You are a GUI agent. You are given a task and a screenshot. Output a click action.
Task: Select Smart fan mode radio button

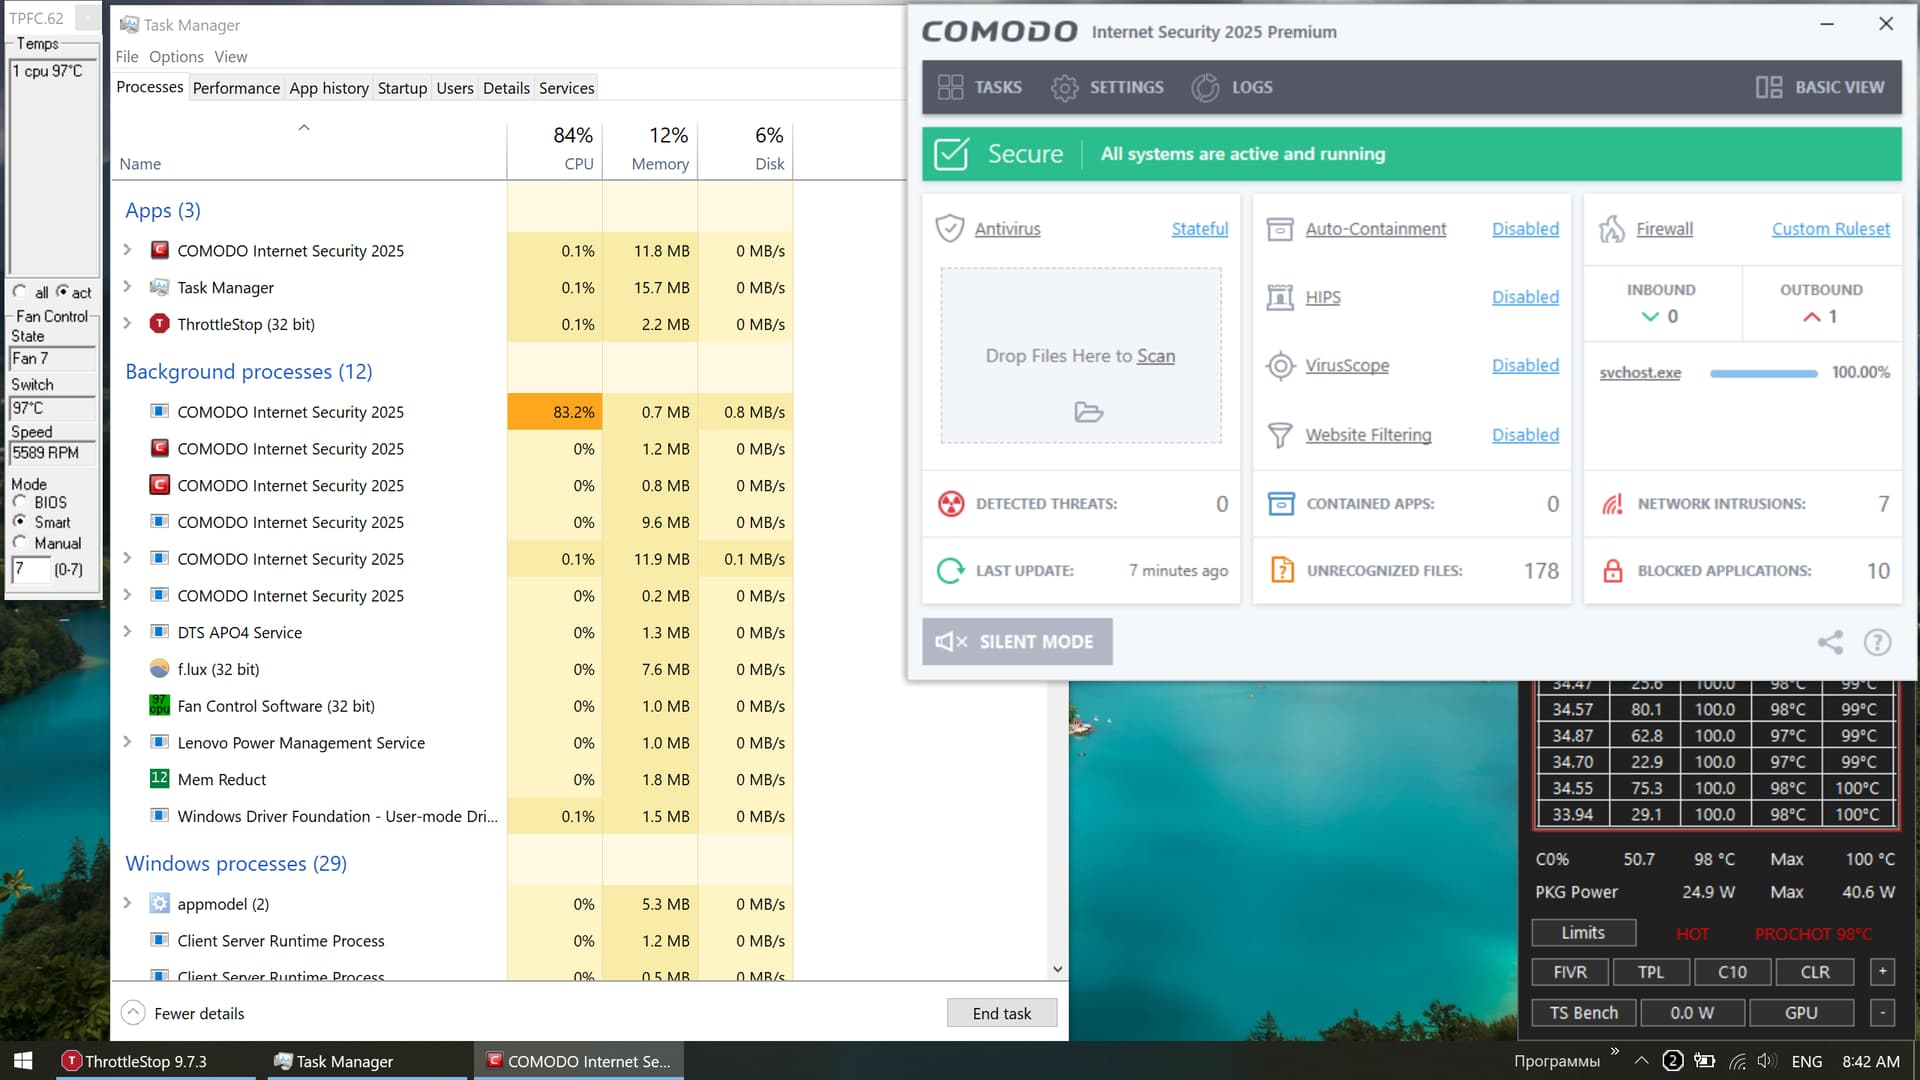pos(20,522)
